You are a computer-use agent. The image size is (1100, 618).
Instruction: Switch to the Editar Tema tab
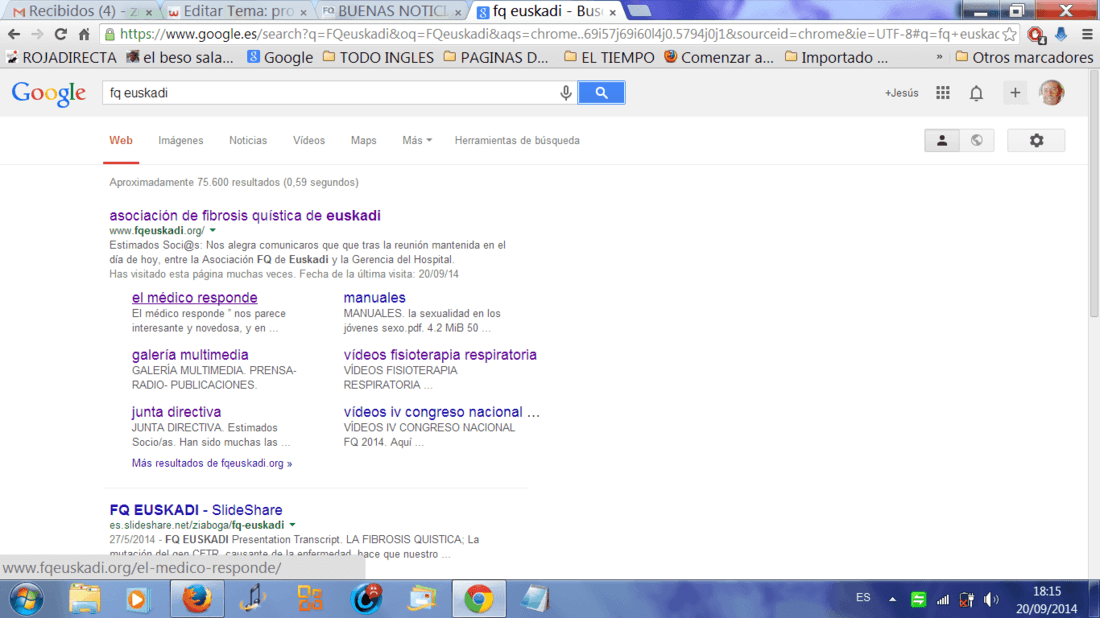tap(239, 11)
